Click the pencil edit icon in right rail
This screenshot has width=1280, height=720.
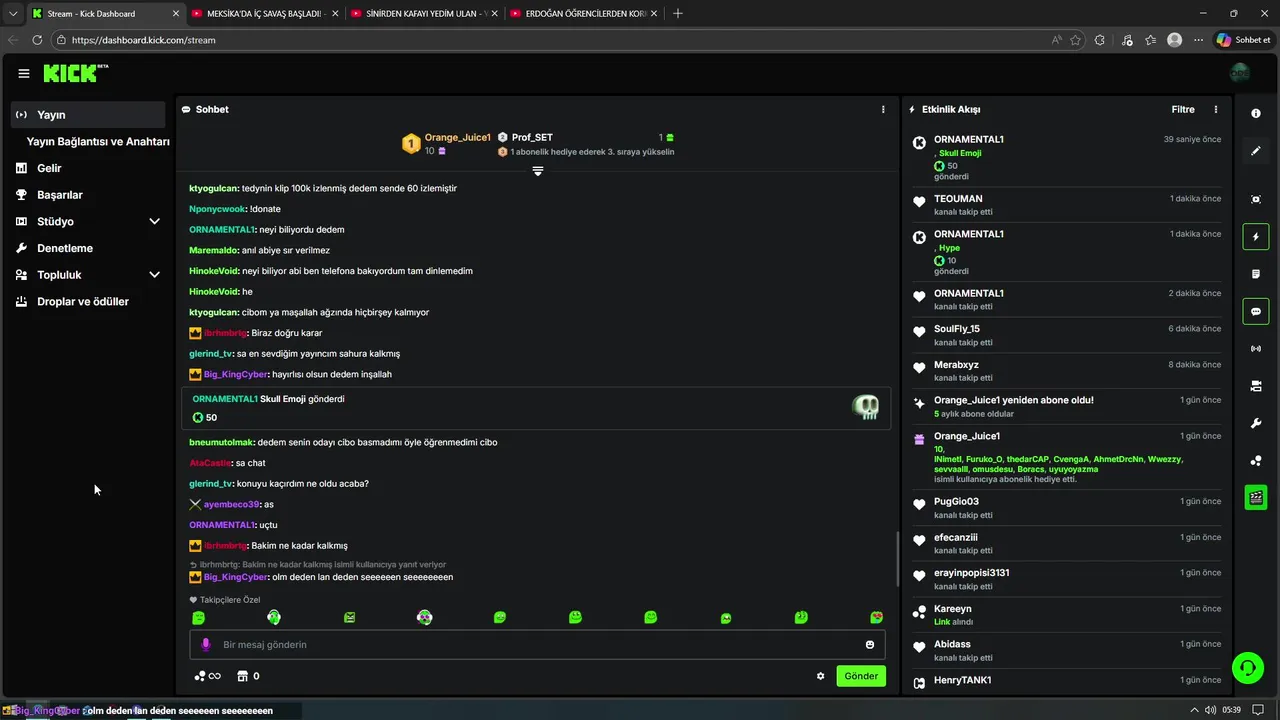point(1256,151)
